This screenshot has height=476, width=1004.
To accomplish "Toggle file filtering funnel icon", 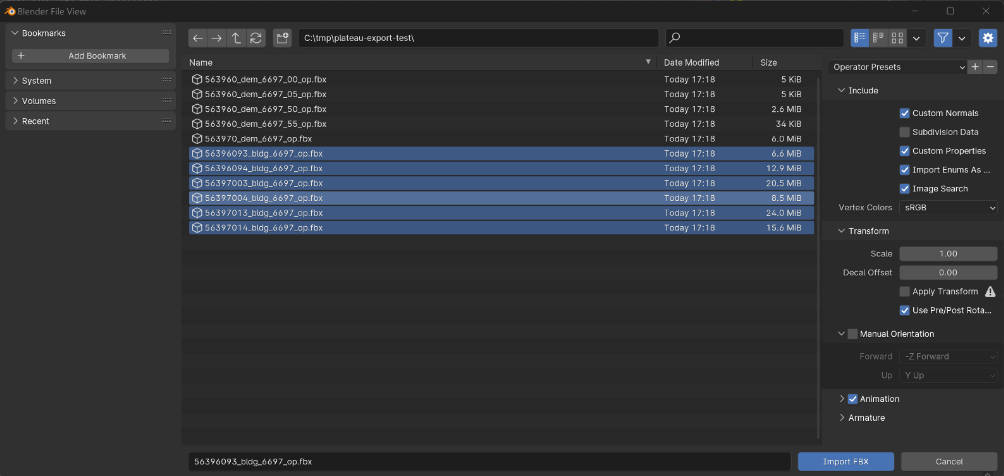I will click(x=943, y=38).
